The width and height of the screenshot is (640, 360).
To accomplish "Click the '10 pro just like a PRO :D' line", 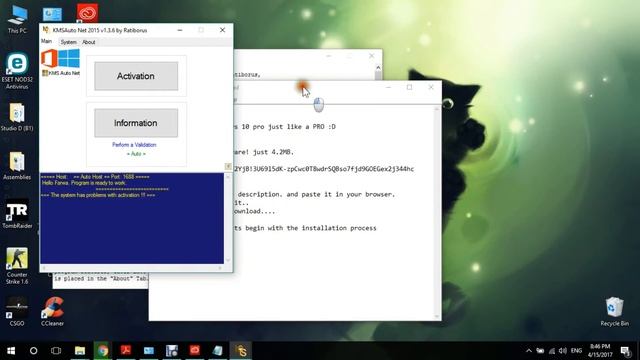I will point(289,127).
